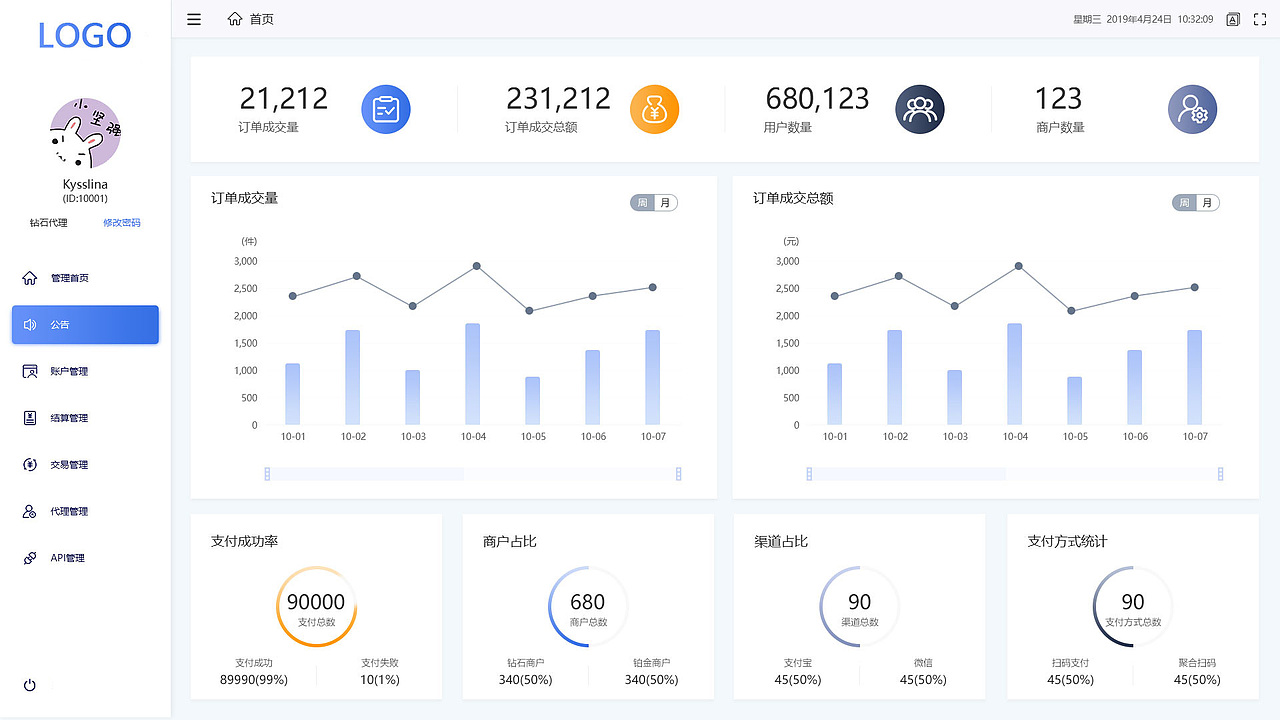
Task: Click the date 2019年4月24日 in header
Action: 1139,19
